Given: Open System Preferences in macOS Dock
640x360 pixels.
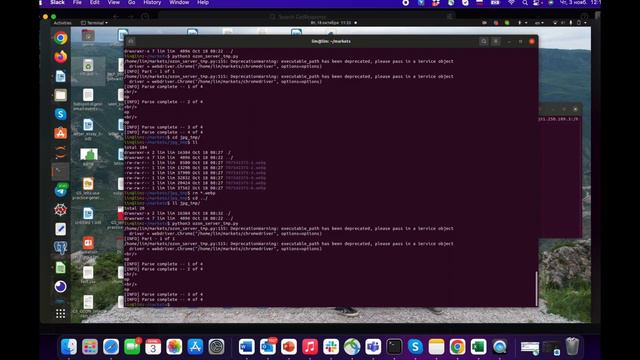Looking at the screenshot, I should (216, 347).
